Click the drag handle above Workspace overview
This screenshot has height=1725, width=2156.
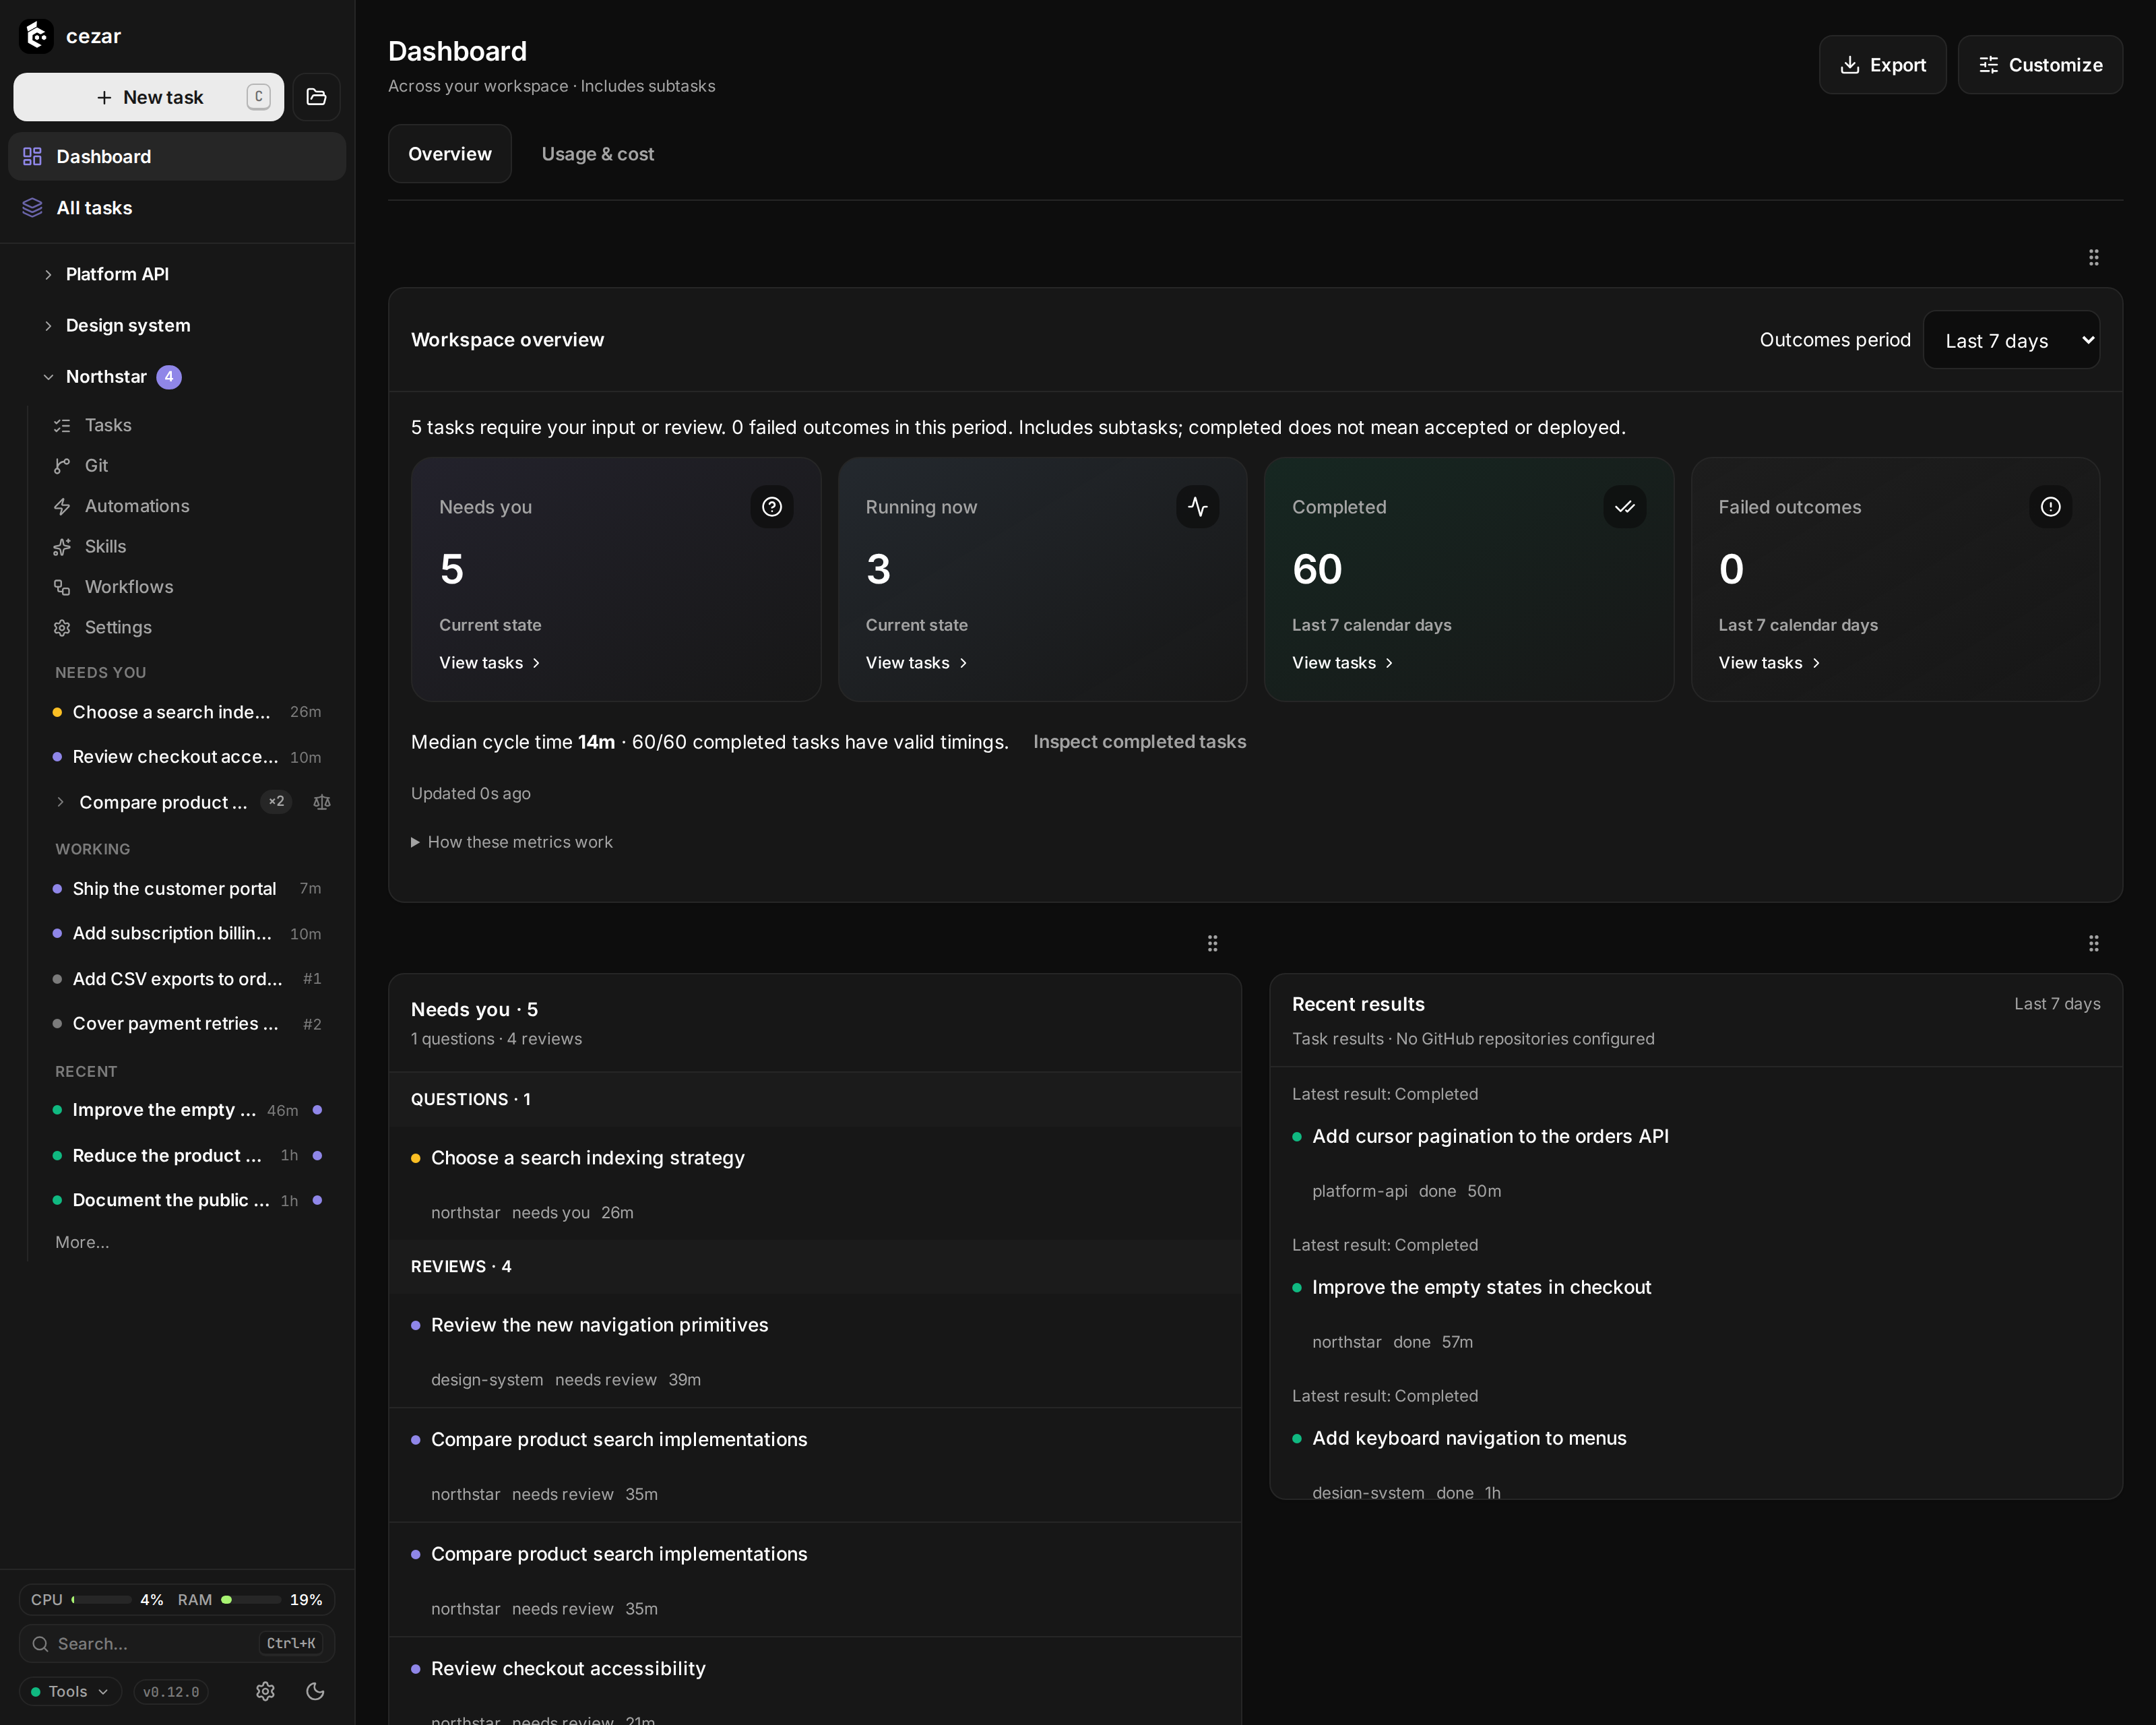[x=2094, y=257]
